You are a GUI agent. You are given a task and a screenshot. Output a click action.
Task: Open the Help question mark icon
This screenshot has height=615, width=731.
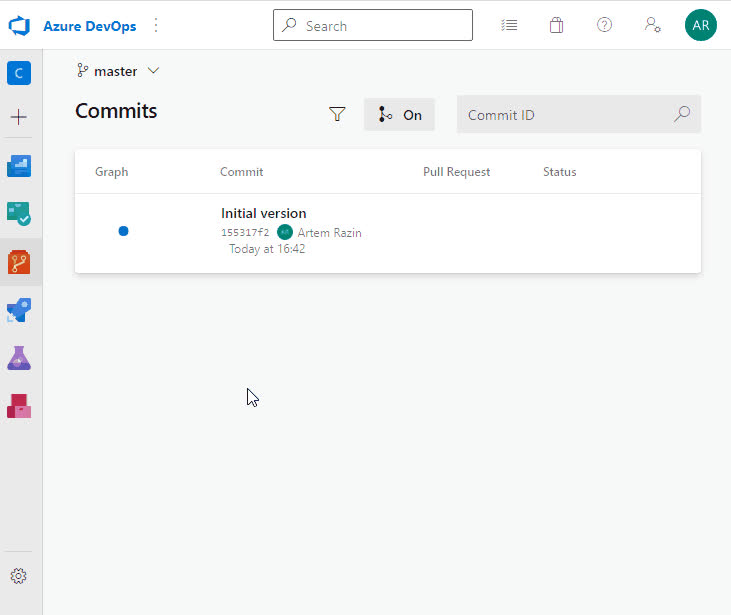point(604,25)
